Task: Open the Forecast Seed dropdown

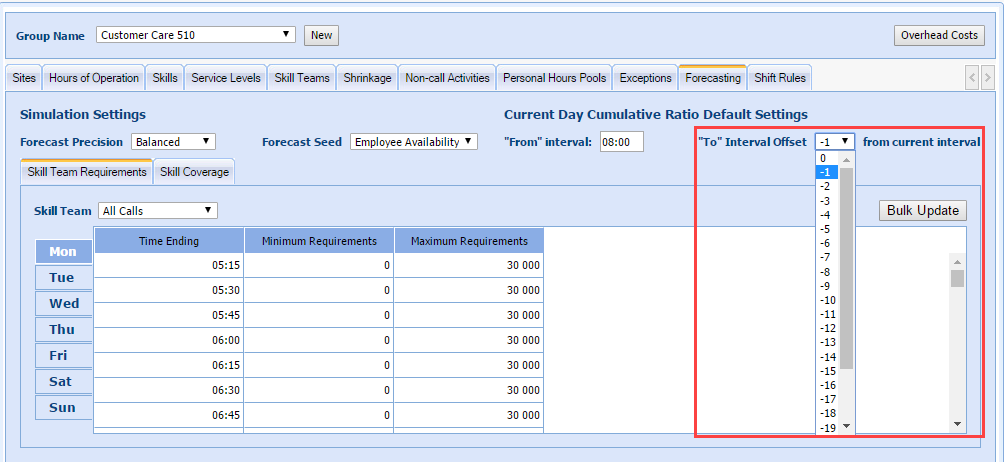Action: point(414,142)
